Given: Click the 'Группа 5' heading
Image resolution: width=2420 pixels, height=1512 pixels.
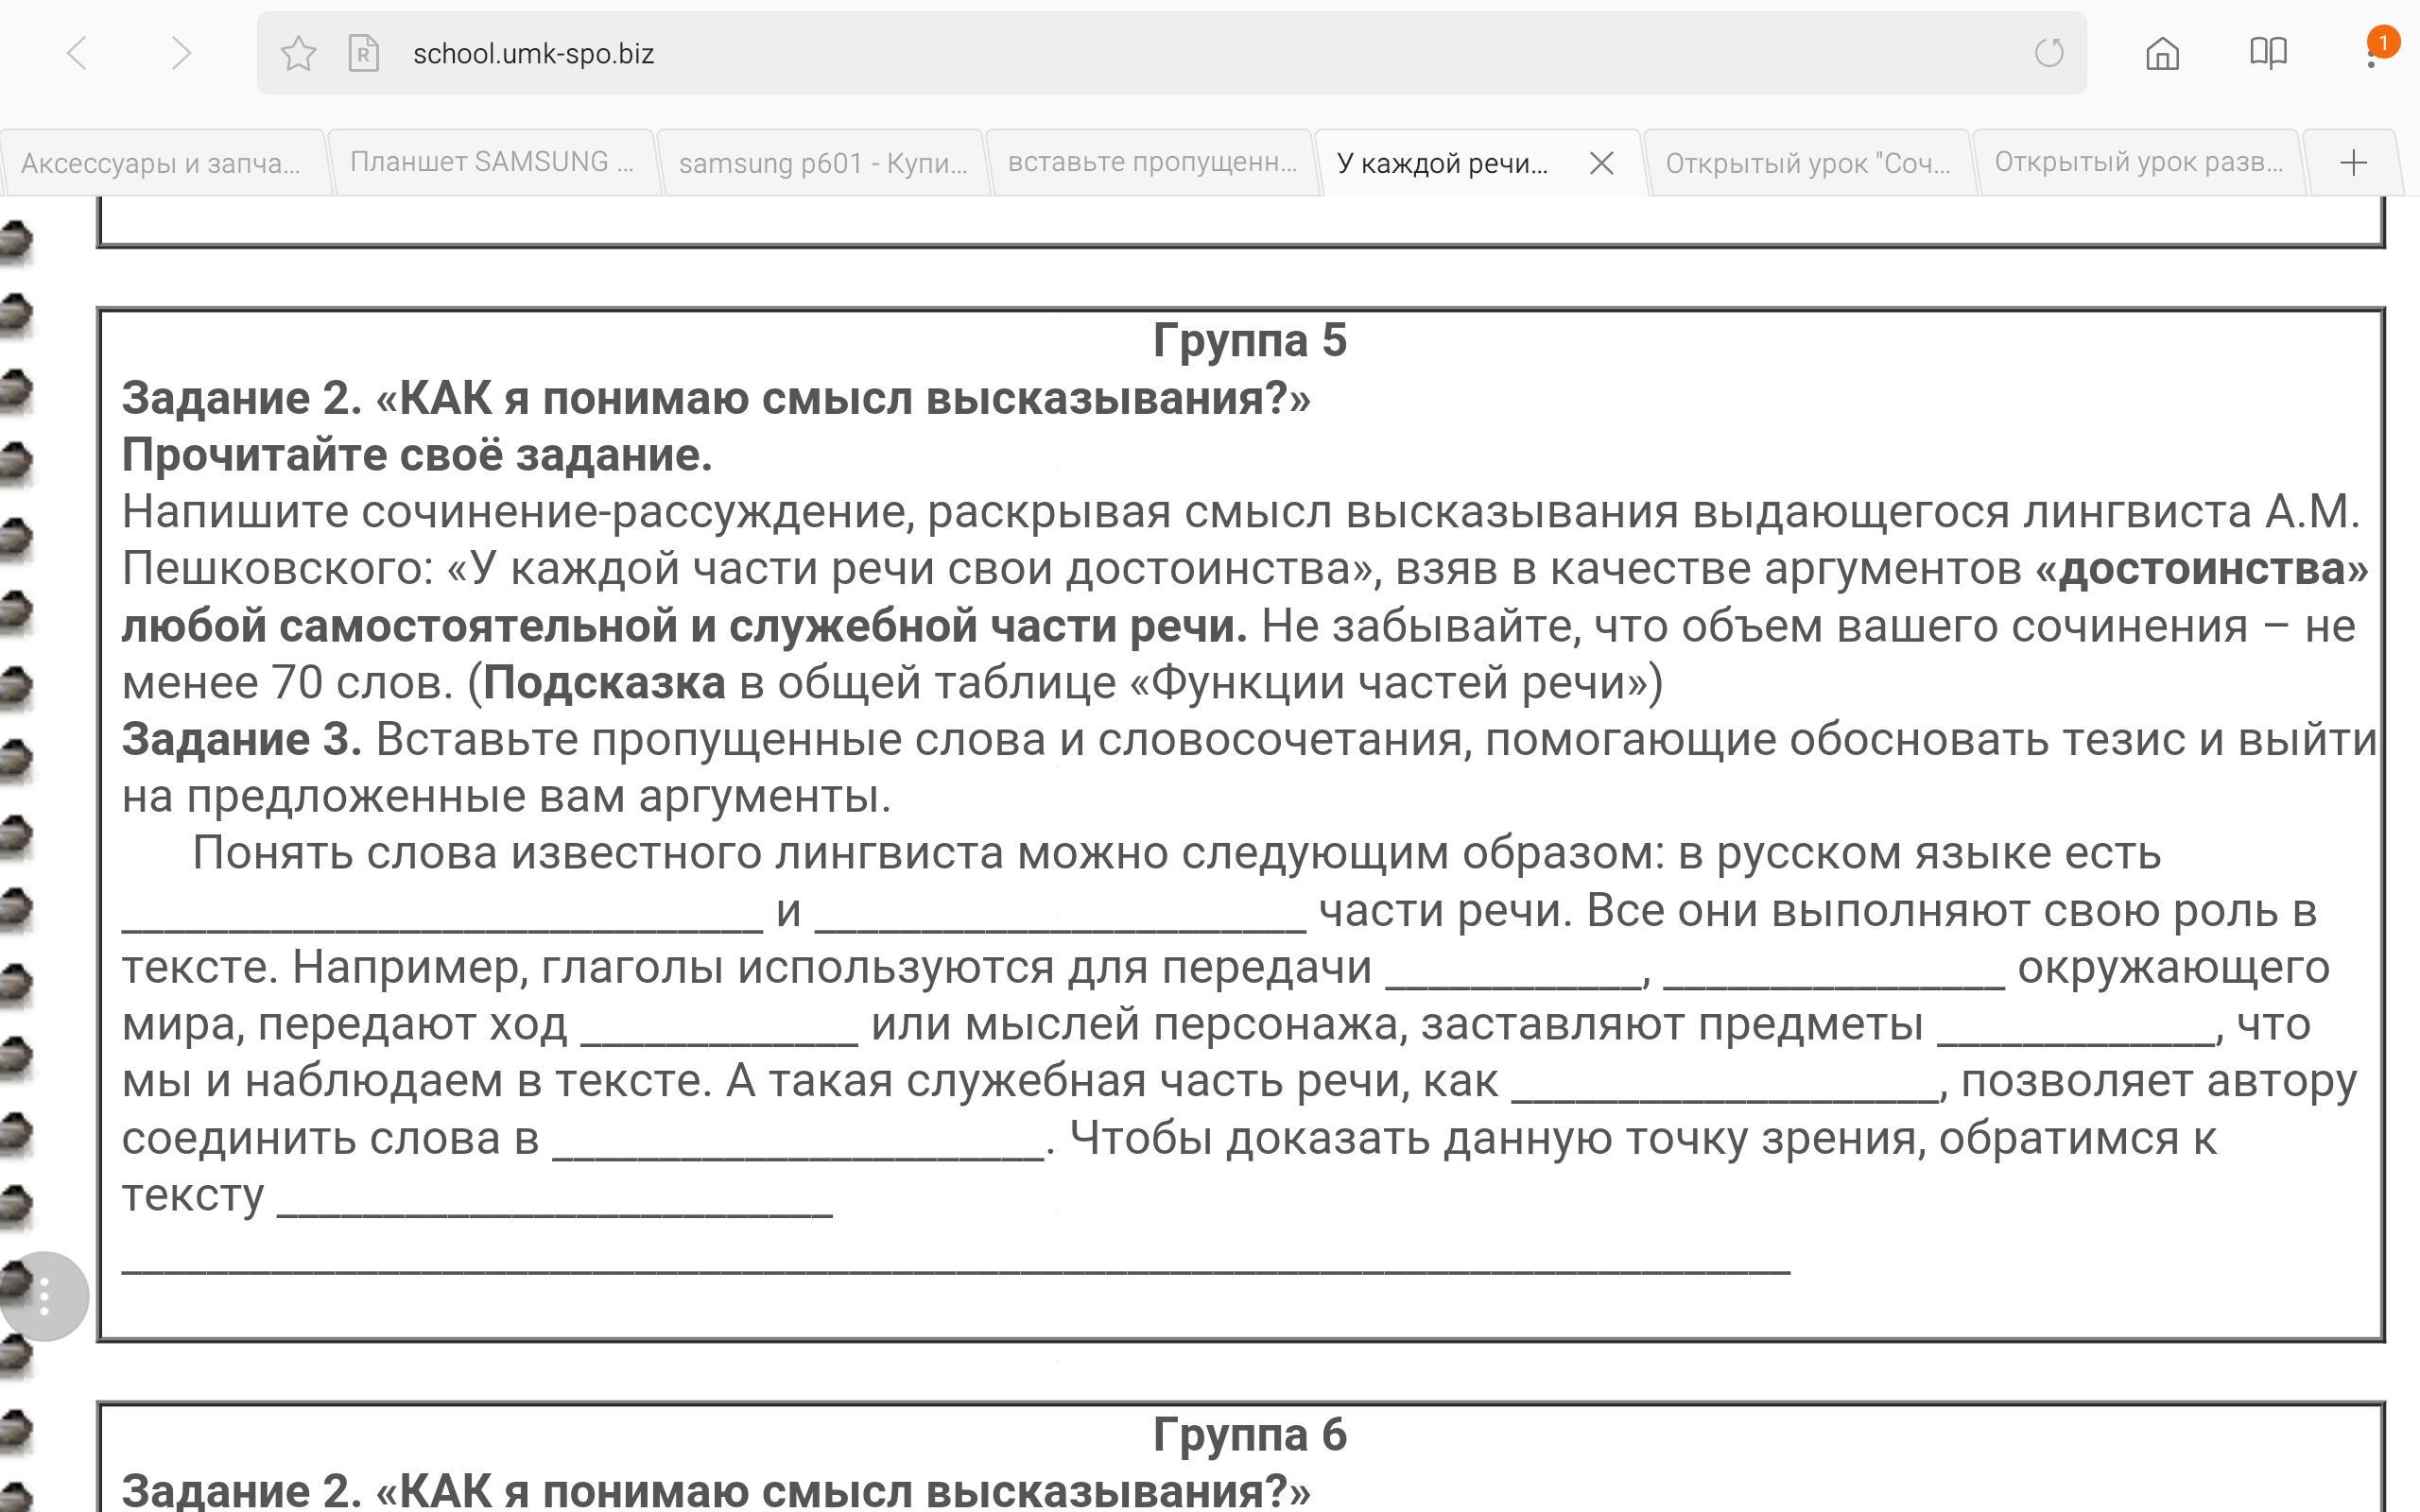Looking at the screenshot, I should (1249, 341).
